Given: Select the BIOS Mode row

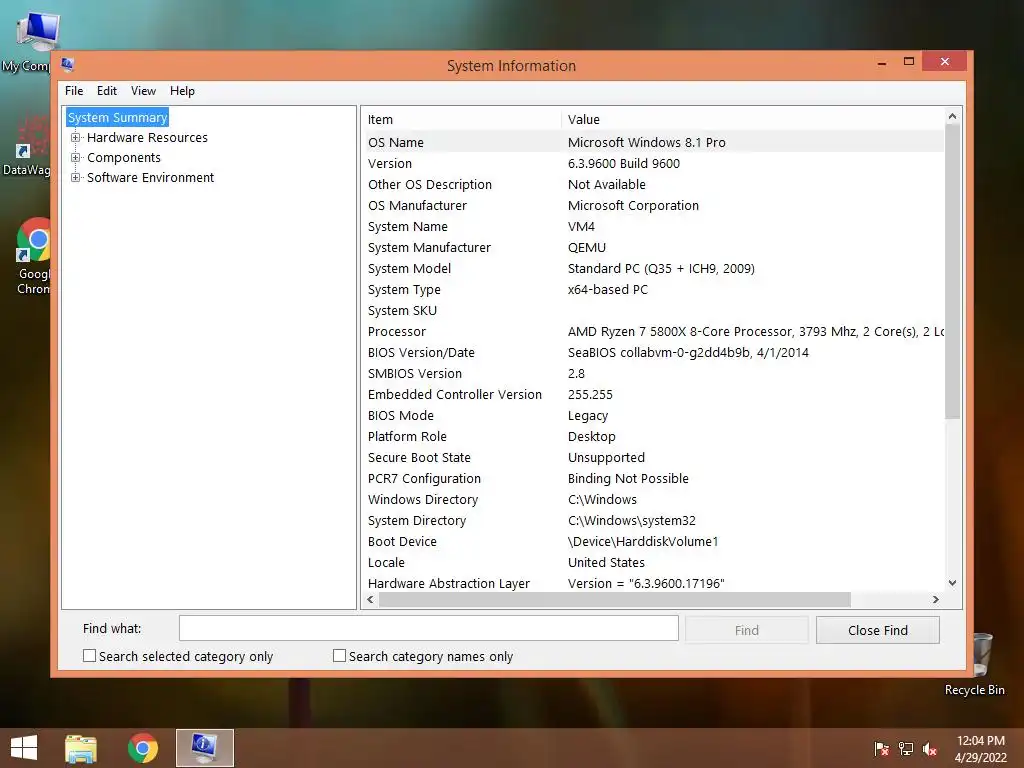Looking at the screenshot, I should pyautogui.click(x=653, y=415).
